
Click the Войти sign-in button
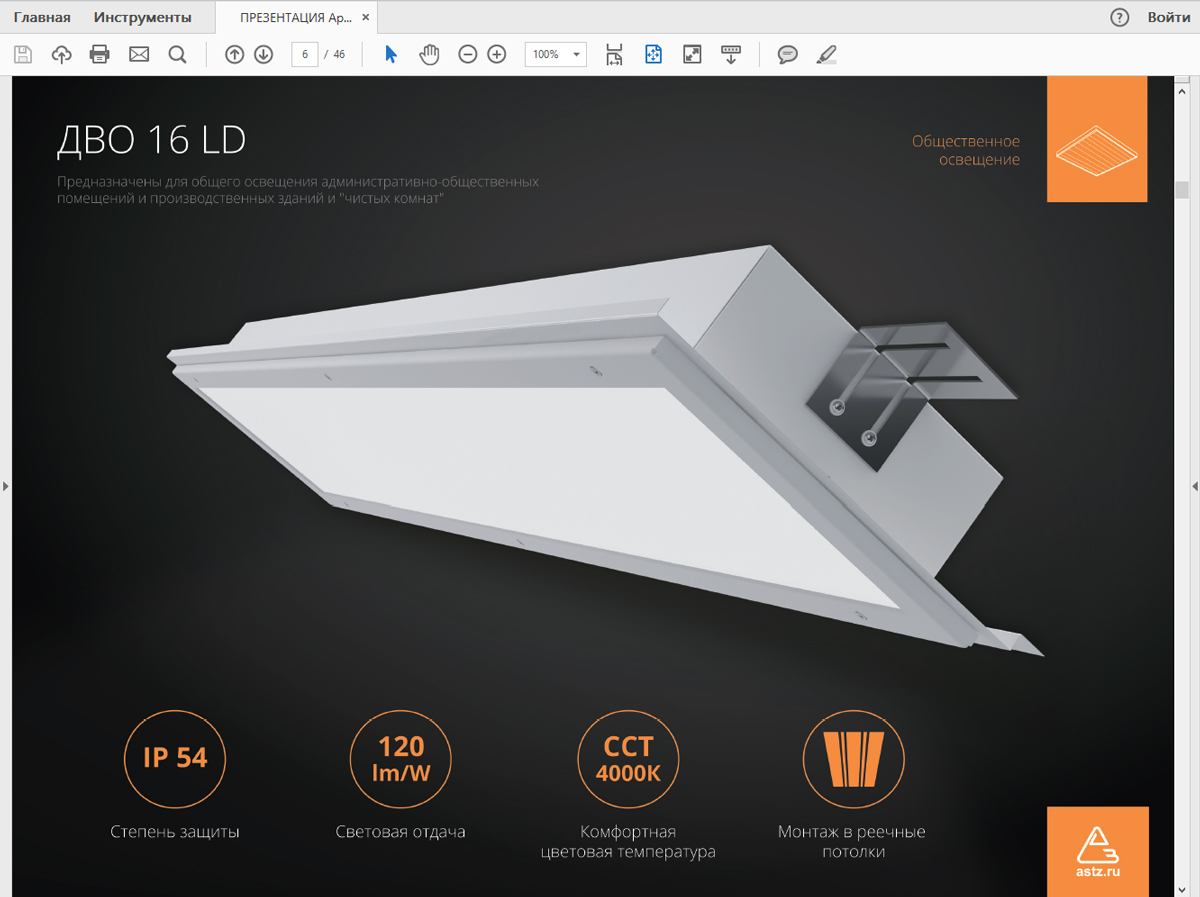tap(1169, 17)
